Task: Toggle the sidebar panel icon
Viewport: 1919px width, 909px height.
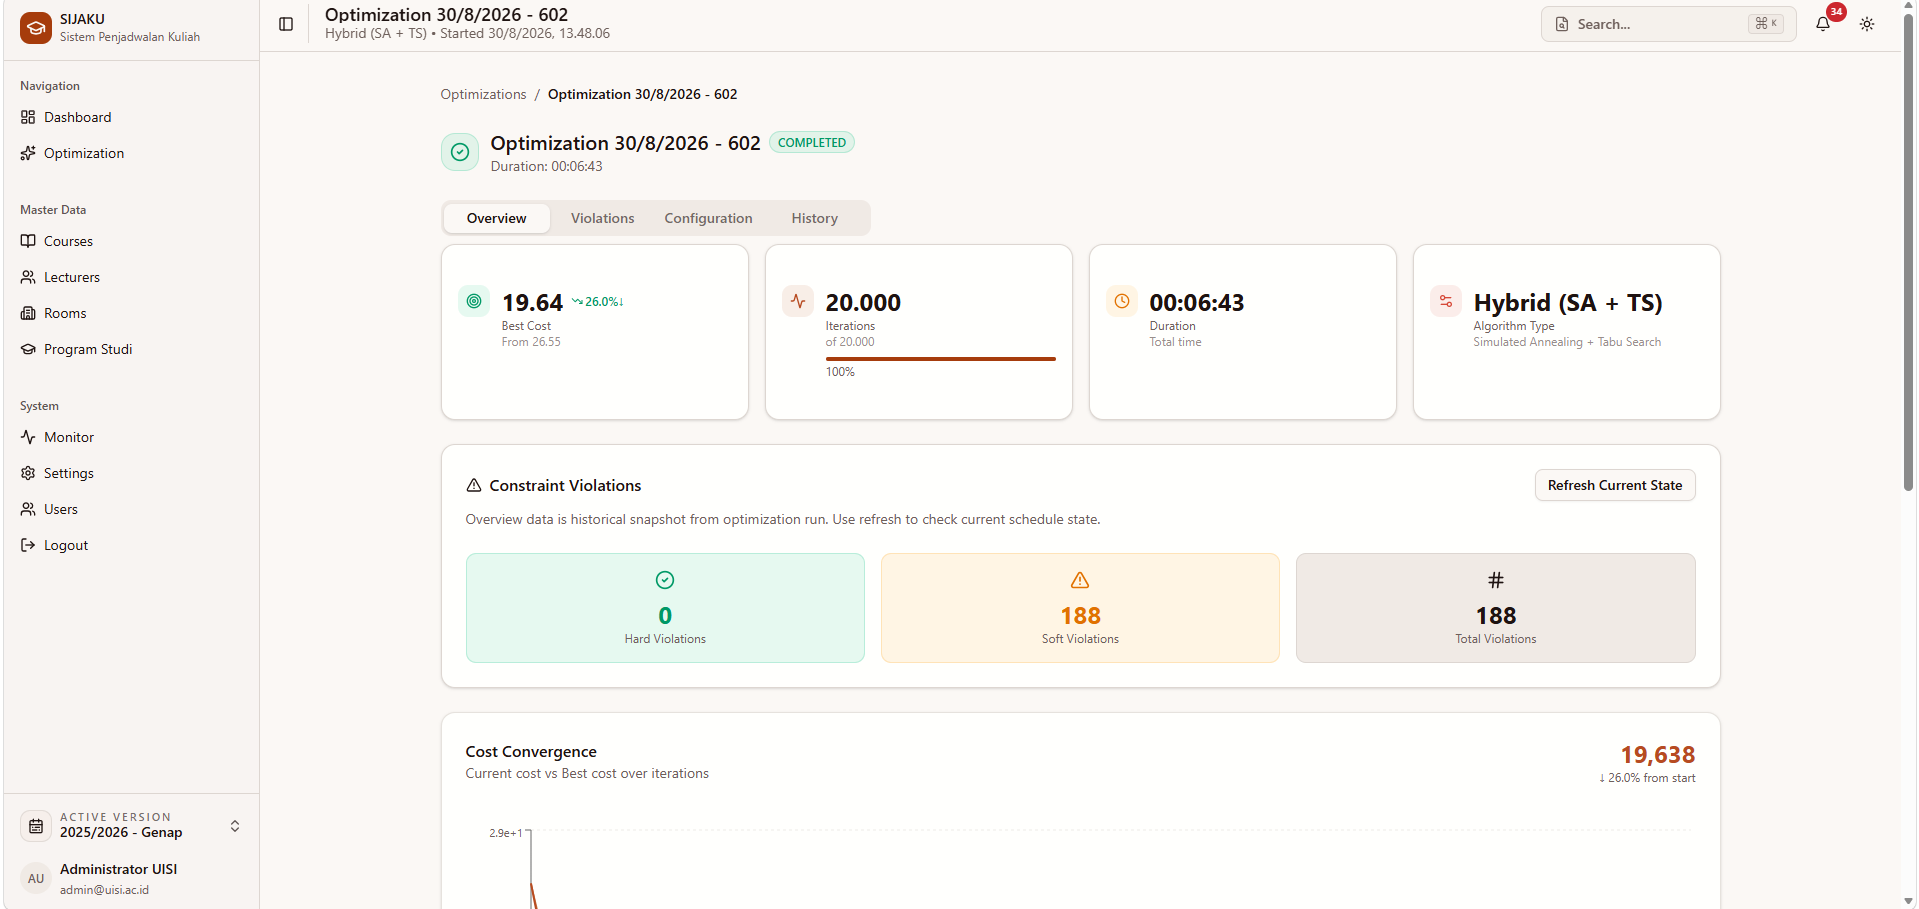Action: pos(286,24)
